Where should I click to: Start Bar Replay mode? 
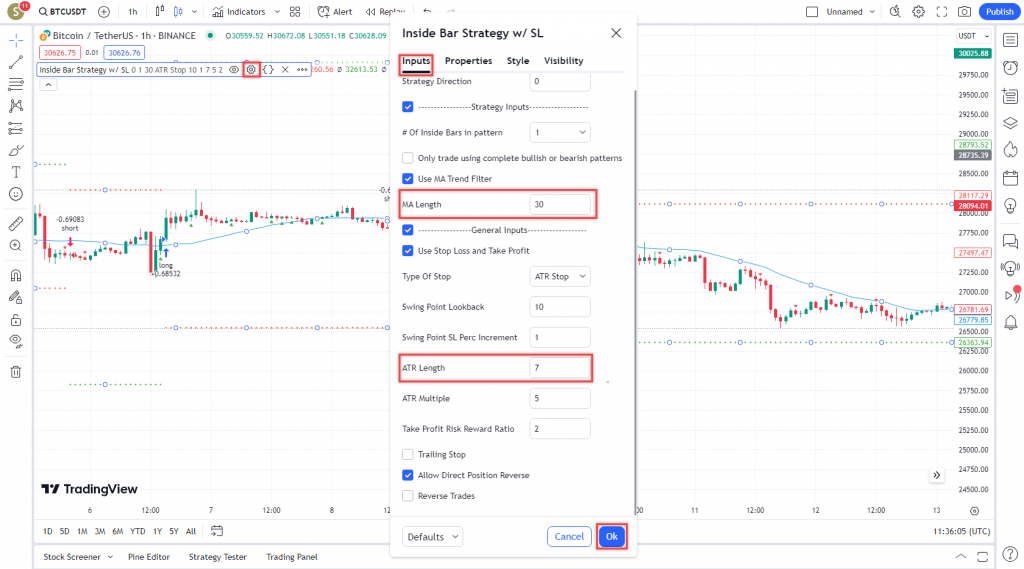point(385,12)
